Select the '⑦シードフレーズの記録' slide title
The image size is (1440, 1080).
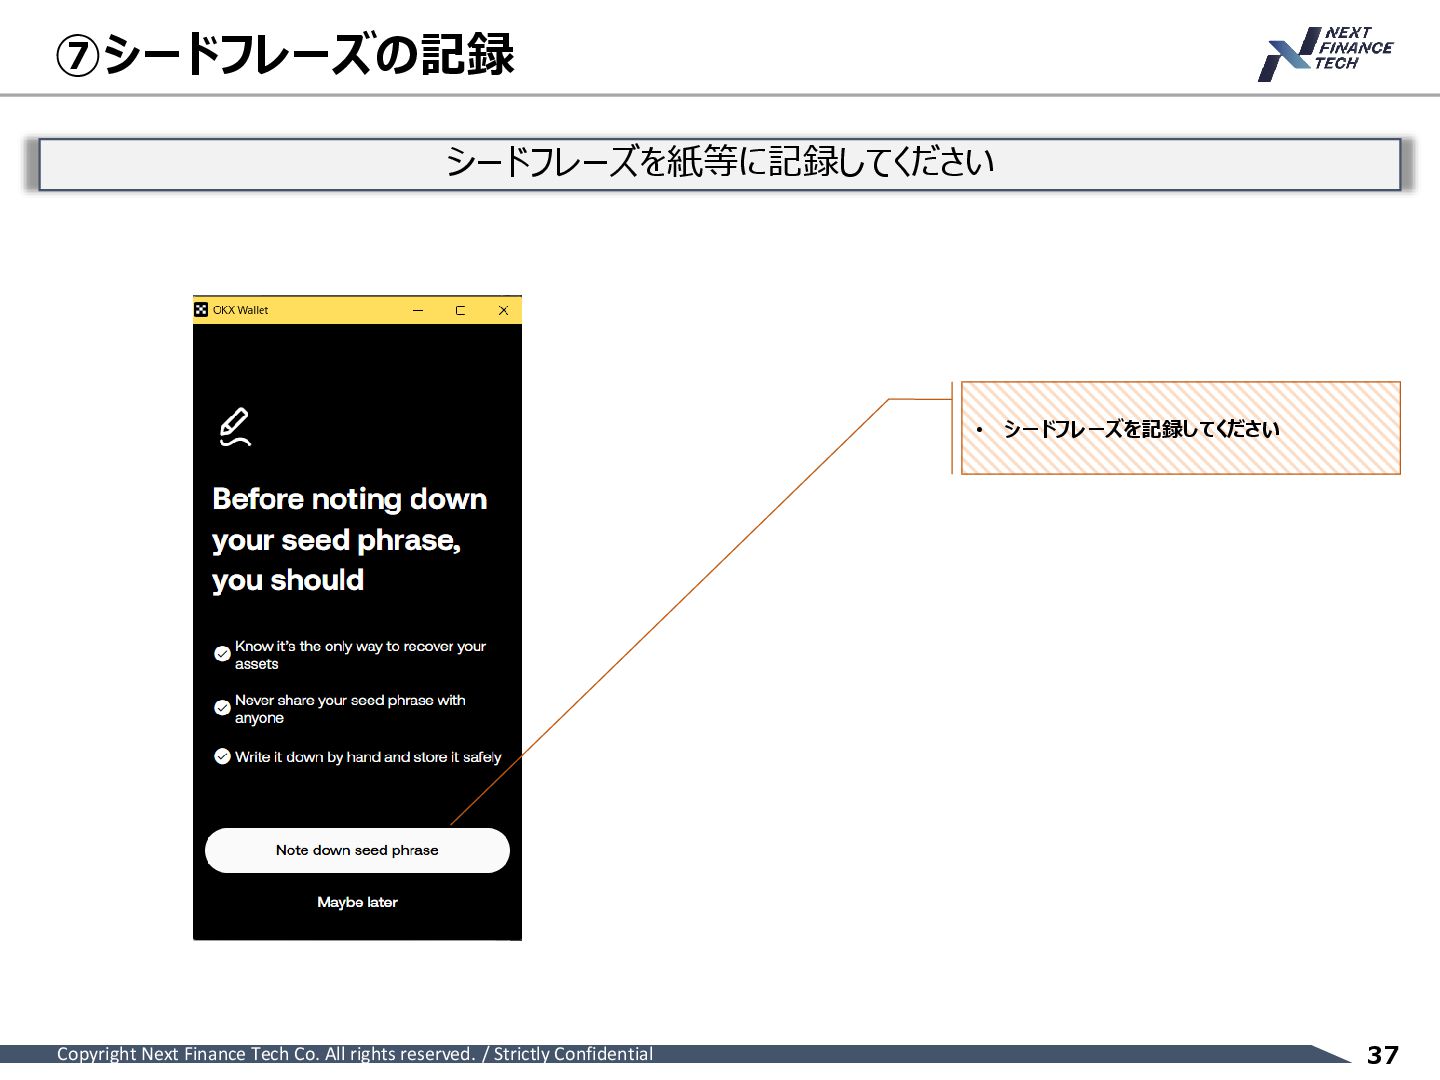[x=285, y=54]
